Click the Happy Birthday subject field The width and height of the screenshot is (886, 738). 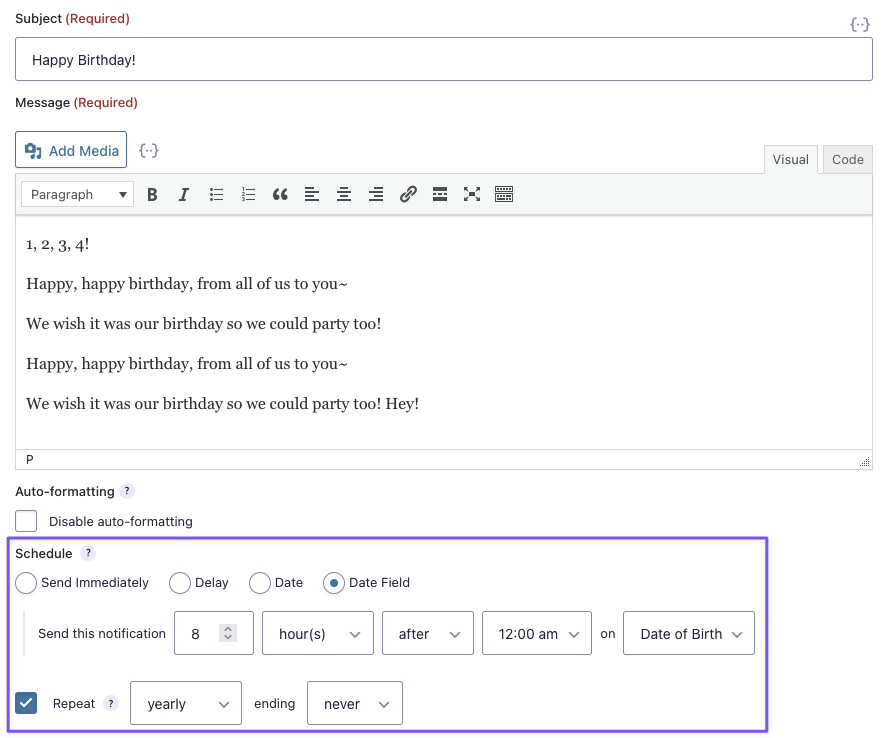[x=443, y=60]
